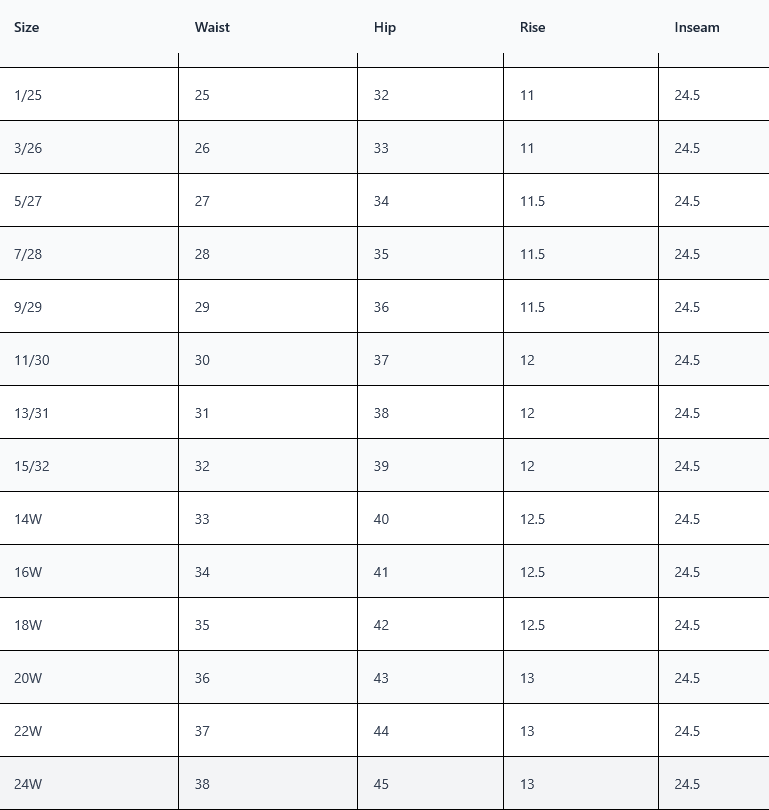
Task: Click hip value 44 in 22W row
Action: click(381, 731)
